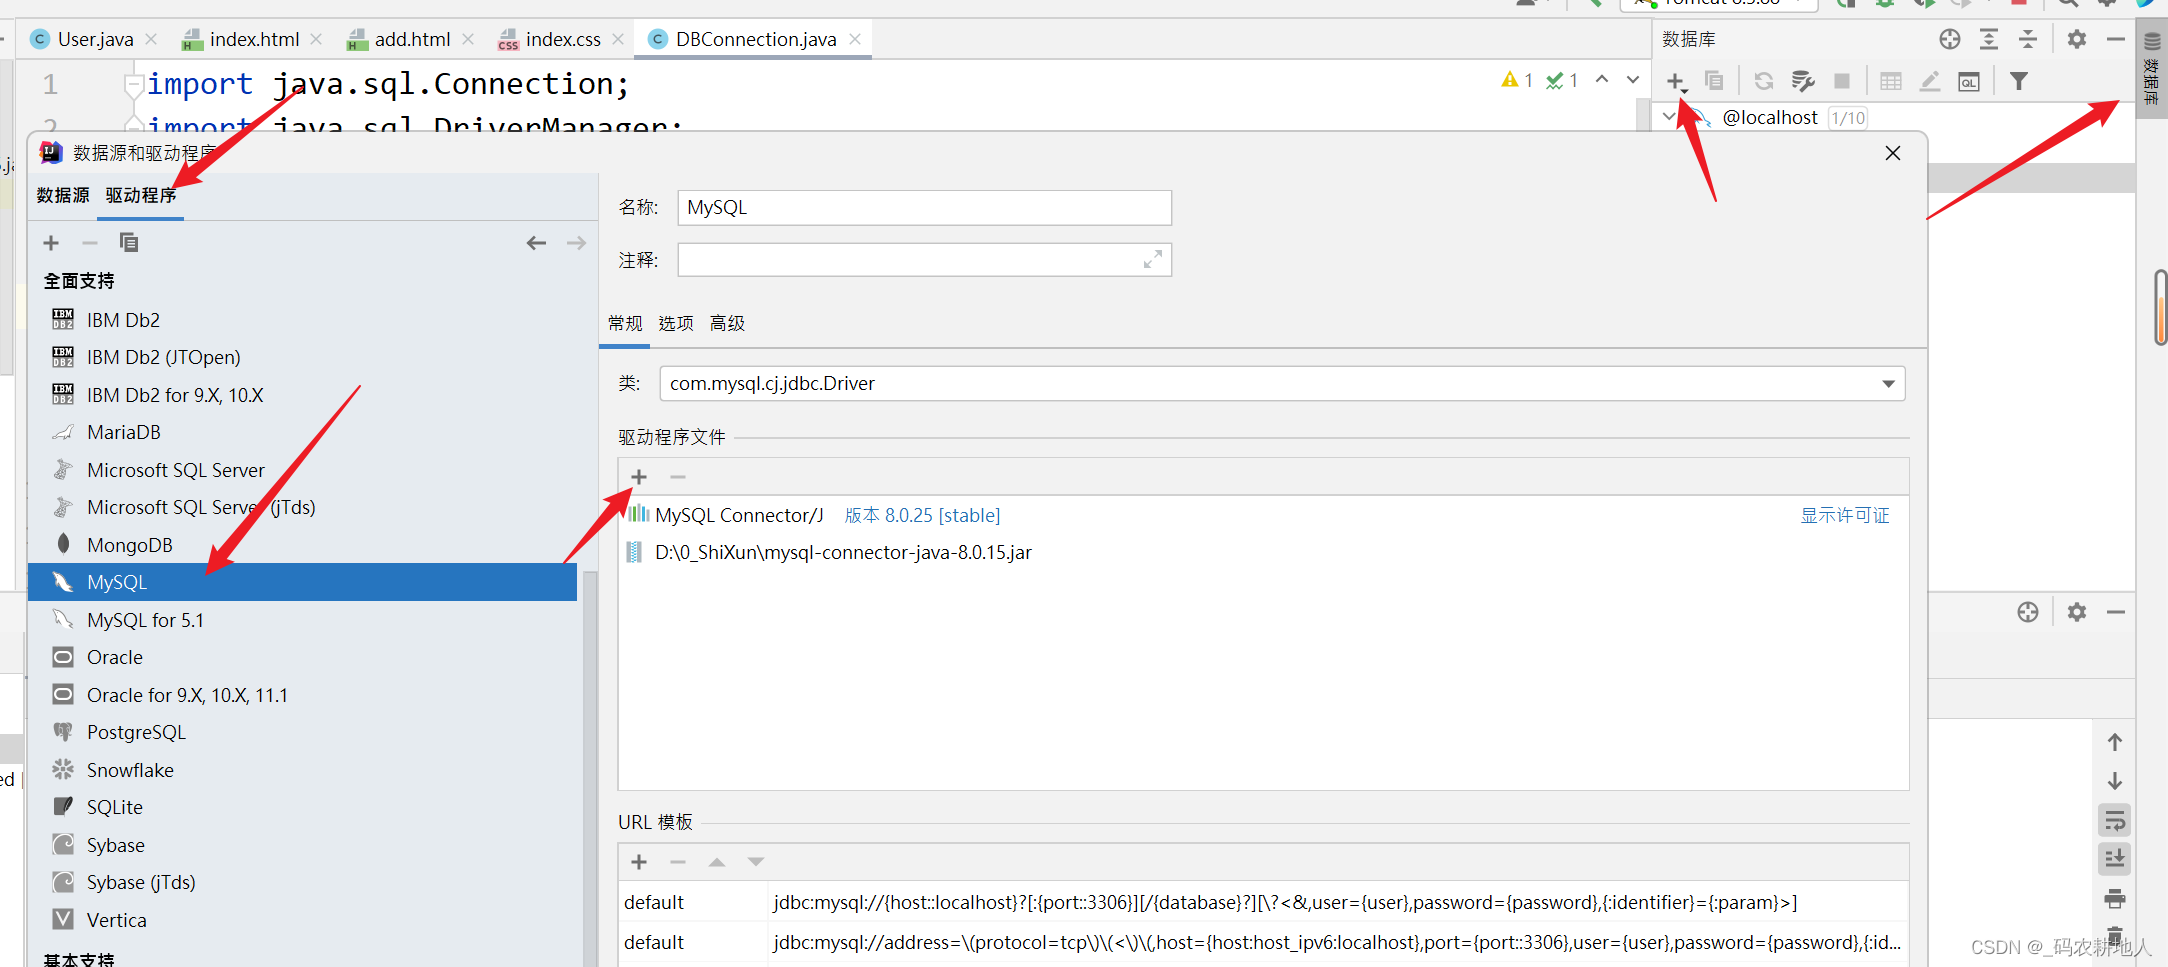Open the filter funnel in Database panel

pos(2019,81)
